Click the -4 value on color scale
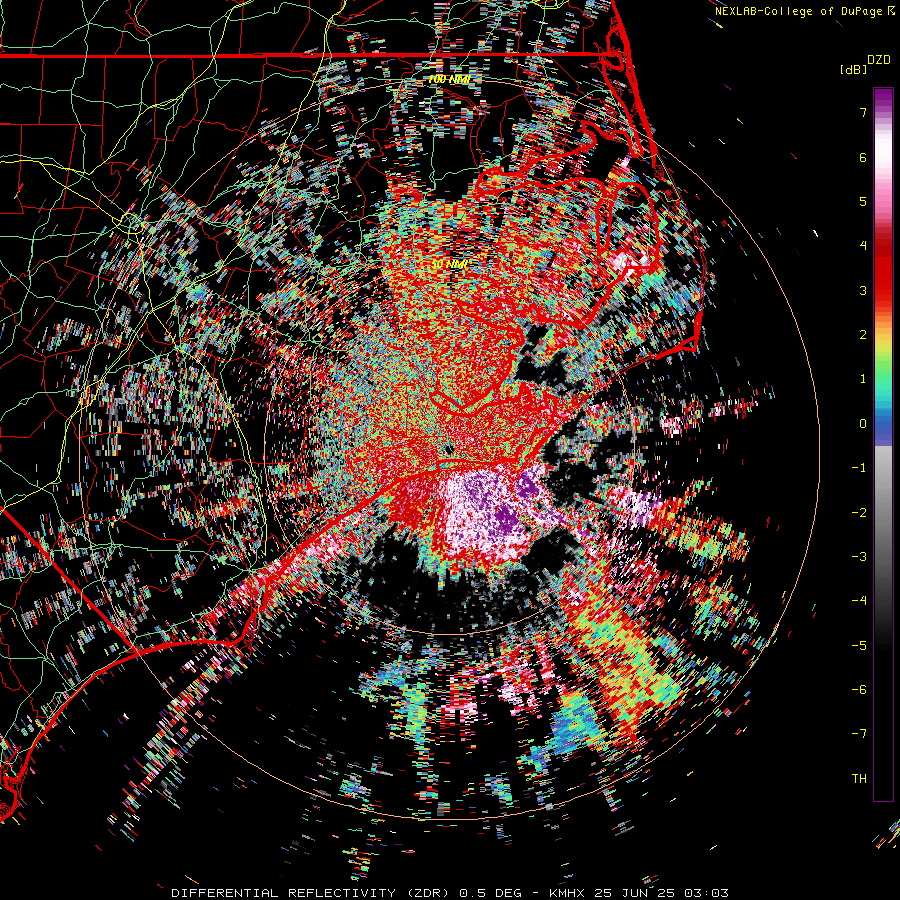Image resolution: width=900 pixels, height=900 pixels. [859, 601]
